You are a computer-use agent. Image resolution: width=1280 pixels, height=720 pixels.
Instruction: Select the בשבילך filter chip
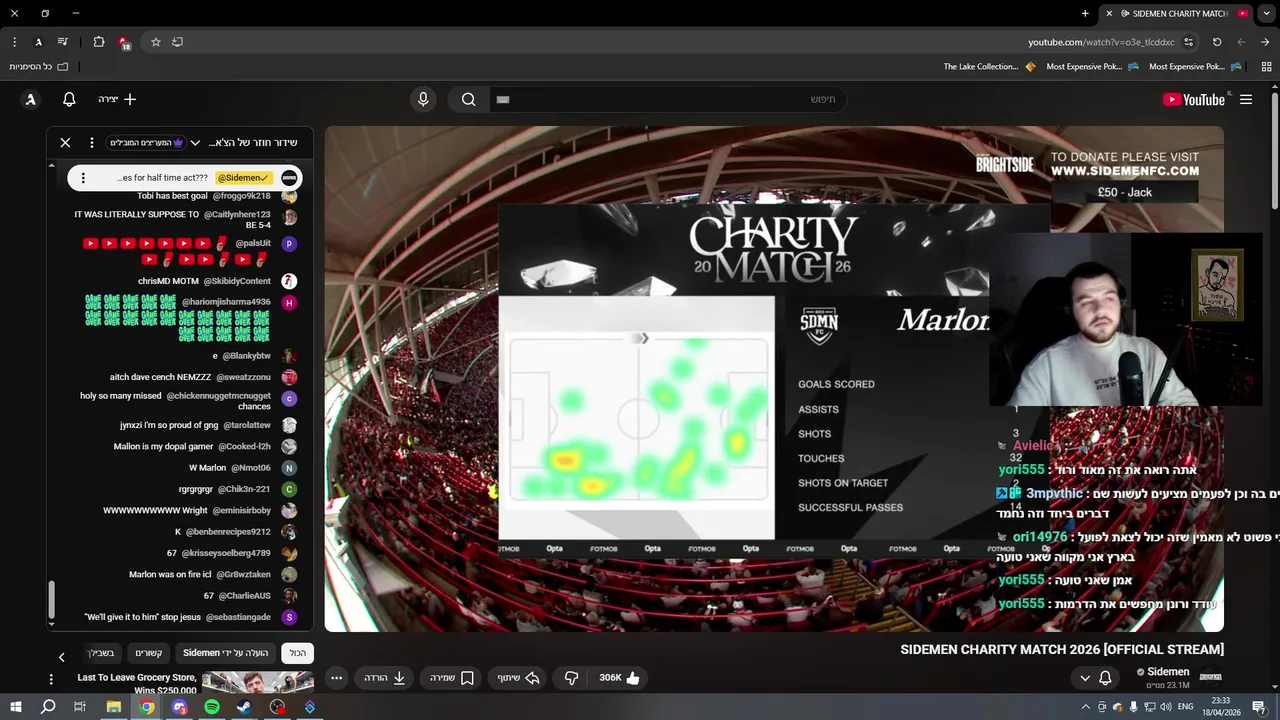[x=101, y=653]
